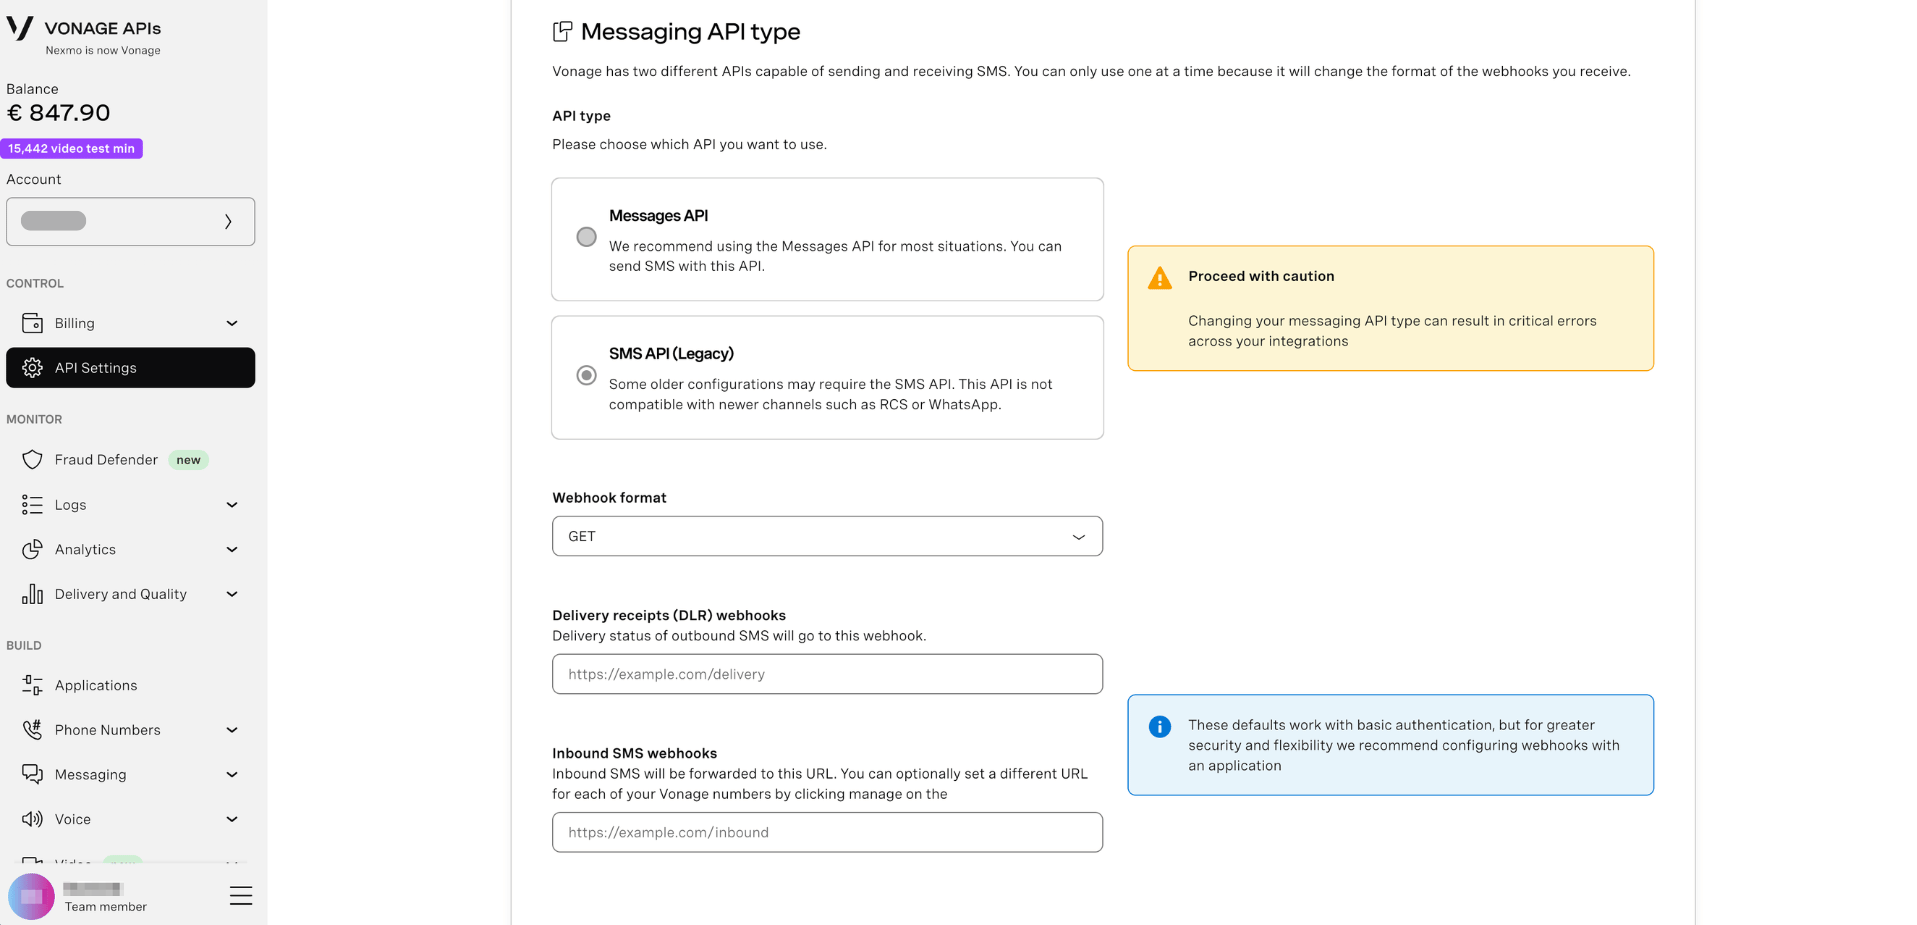Image resolution: width=1917 pixels, height=925 pixels.
Task: Click the Phone Numbers handset icon
Action: click(32, 730)
